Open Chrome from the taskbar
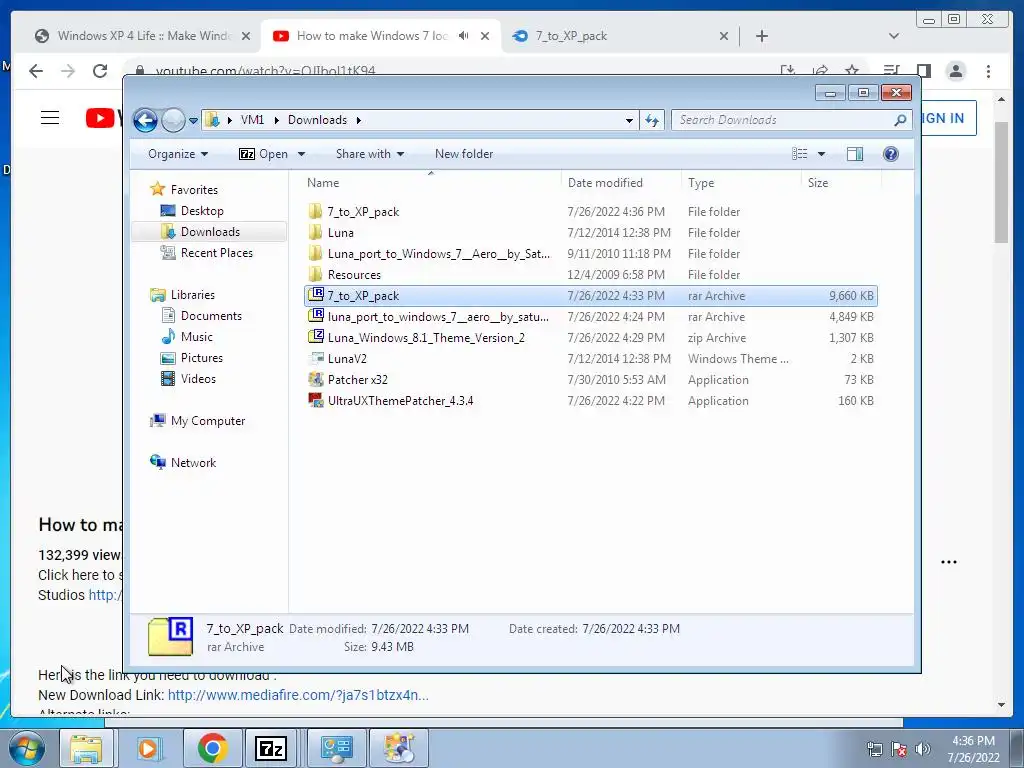The height and width of the screenshot is (768, 1024). (213, 748)
